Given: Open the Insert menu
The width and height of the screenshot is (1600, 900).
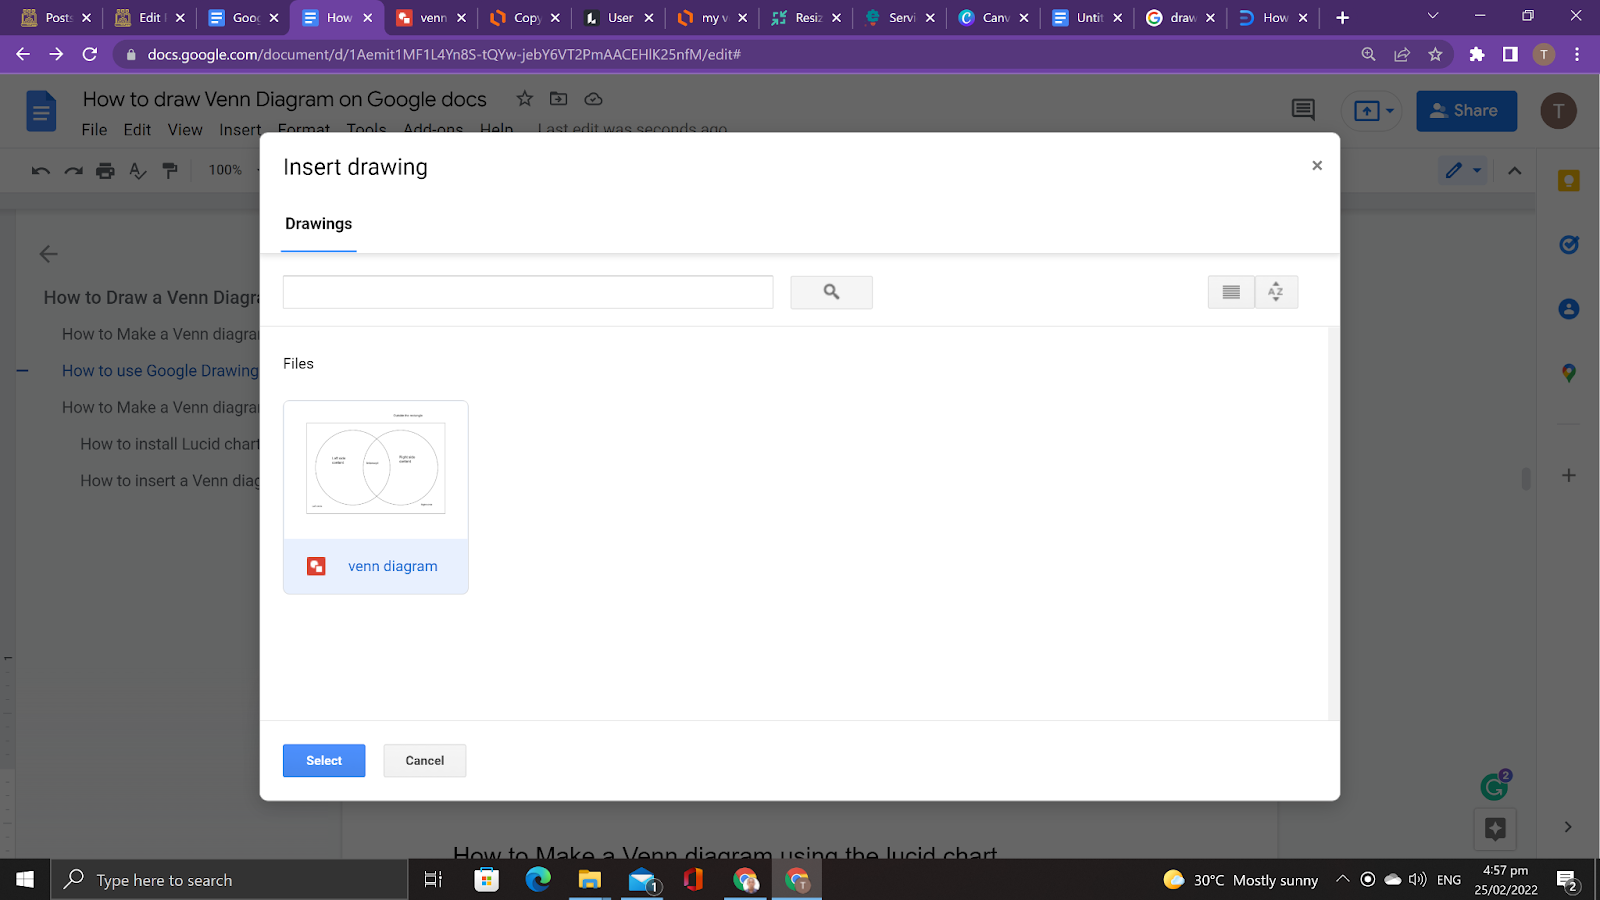Looking at the screenshot, I should click(240, 130).
